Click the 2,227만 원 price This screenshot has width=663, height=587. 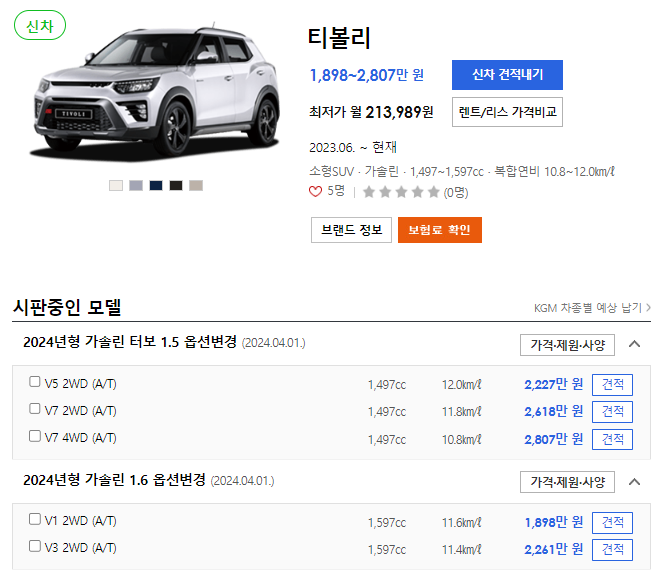point(553,384)
